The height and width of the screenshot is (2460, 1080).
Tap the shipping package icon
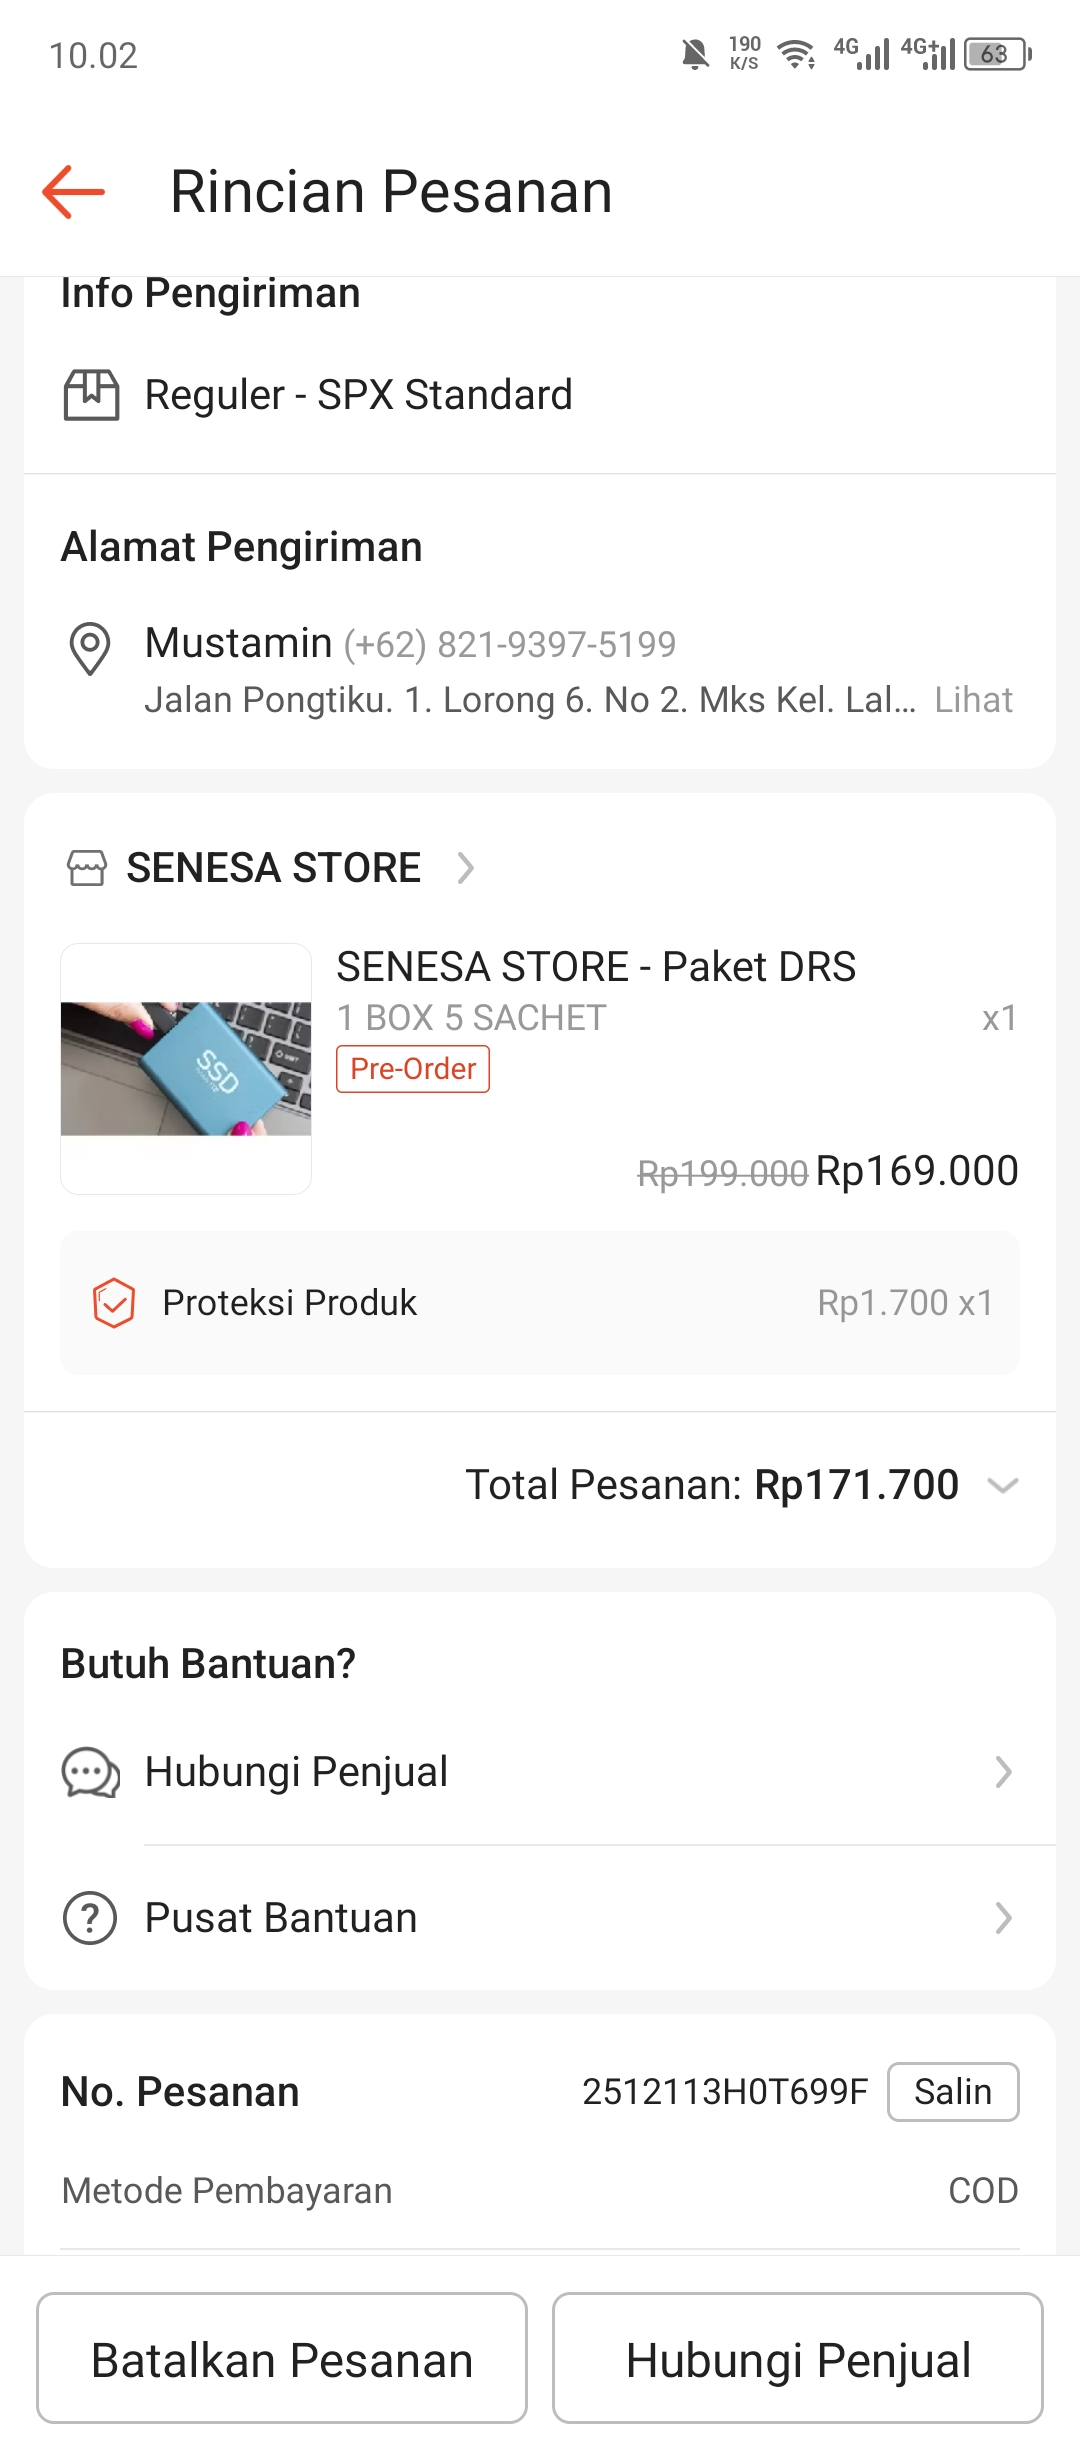tap(91, 395)
